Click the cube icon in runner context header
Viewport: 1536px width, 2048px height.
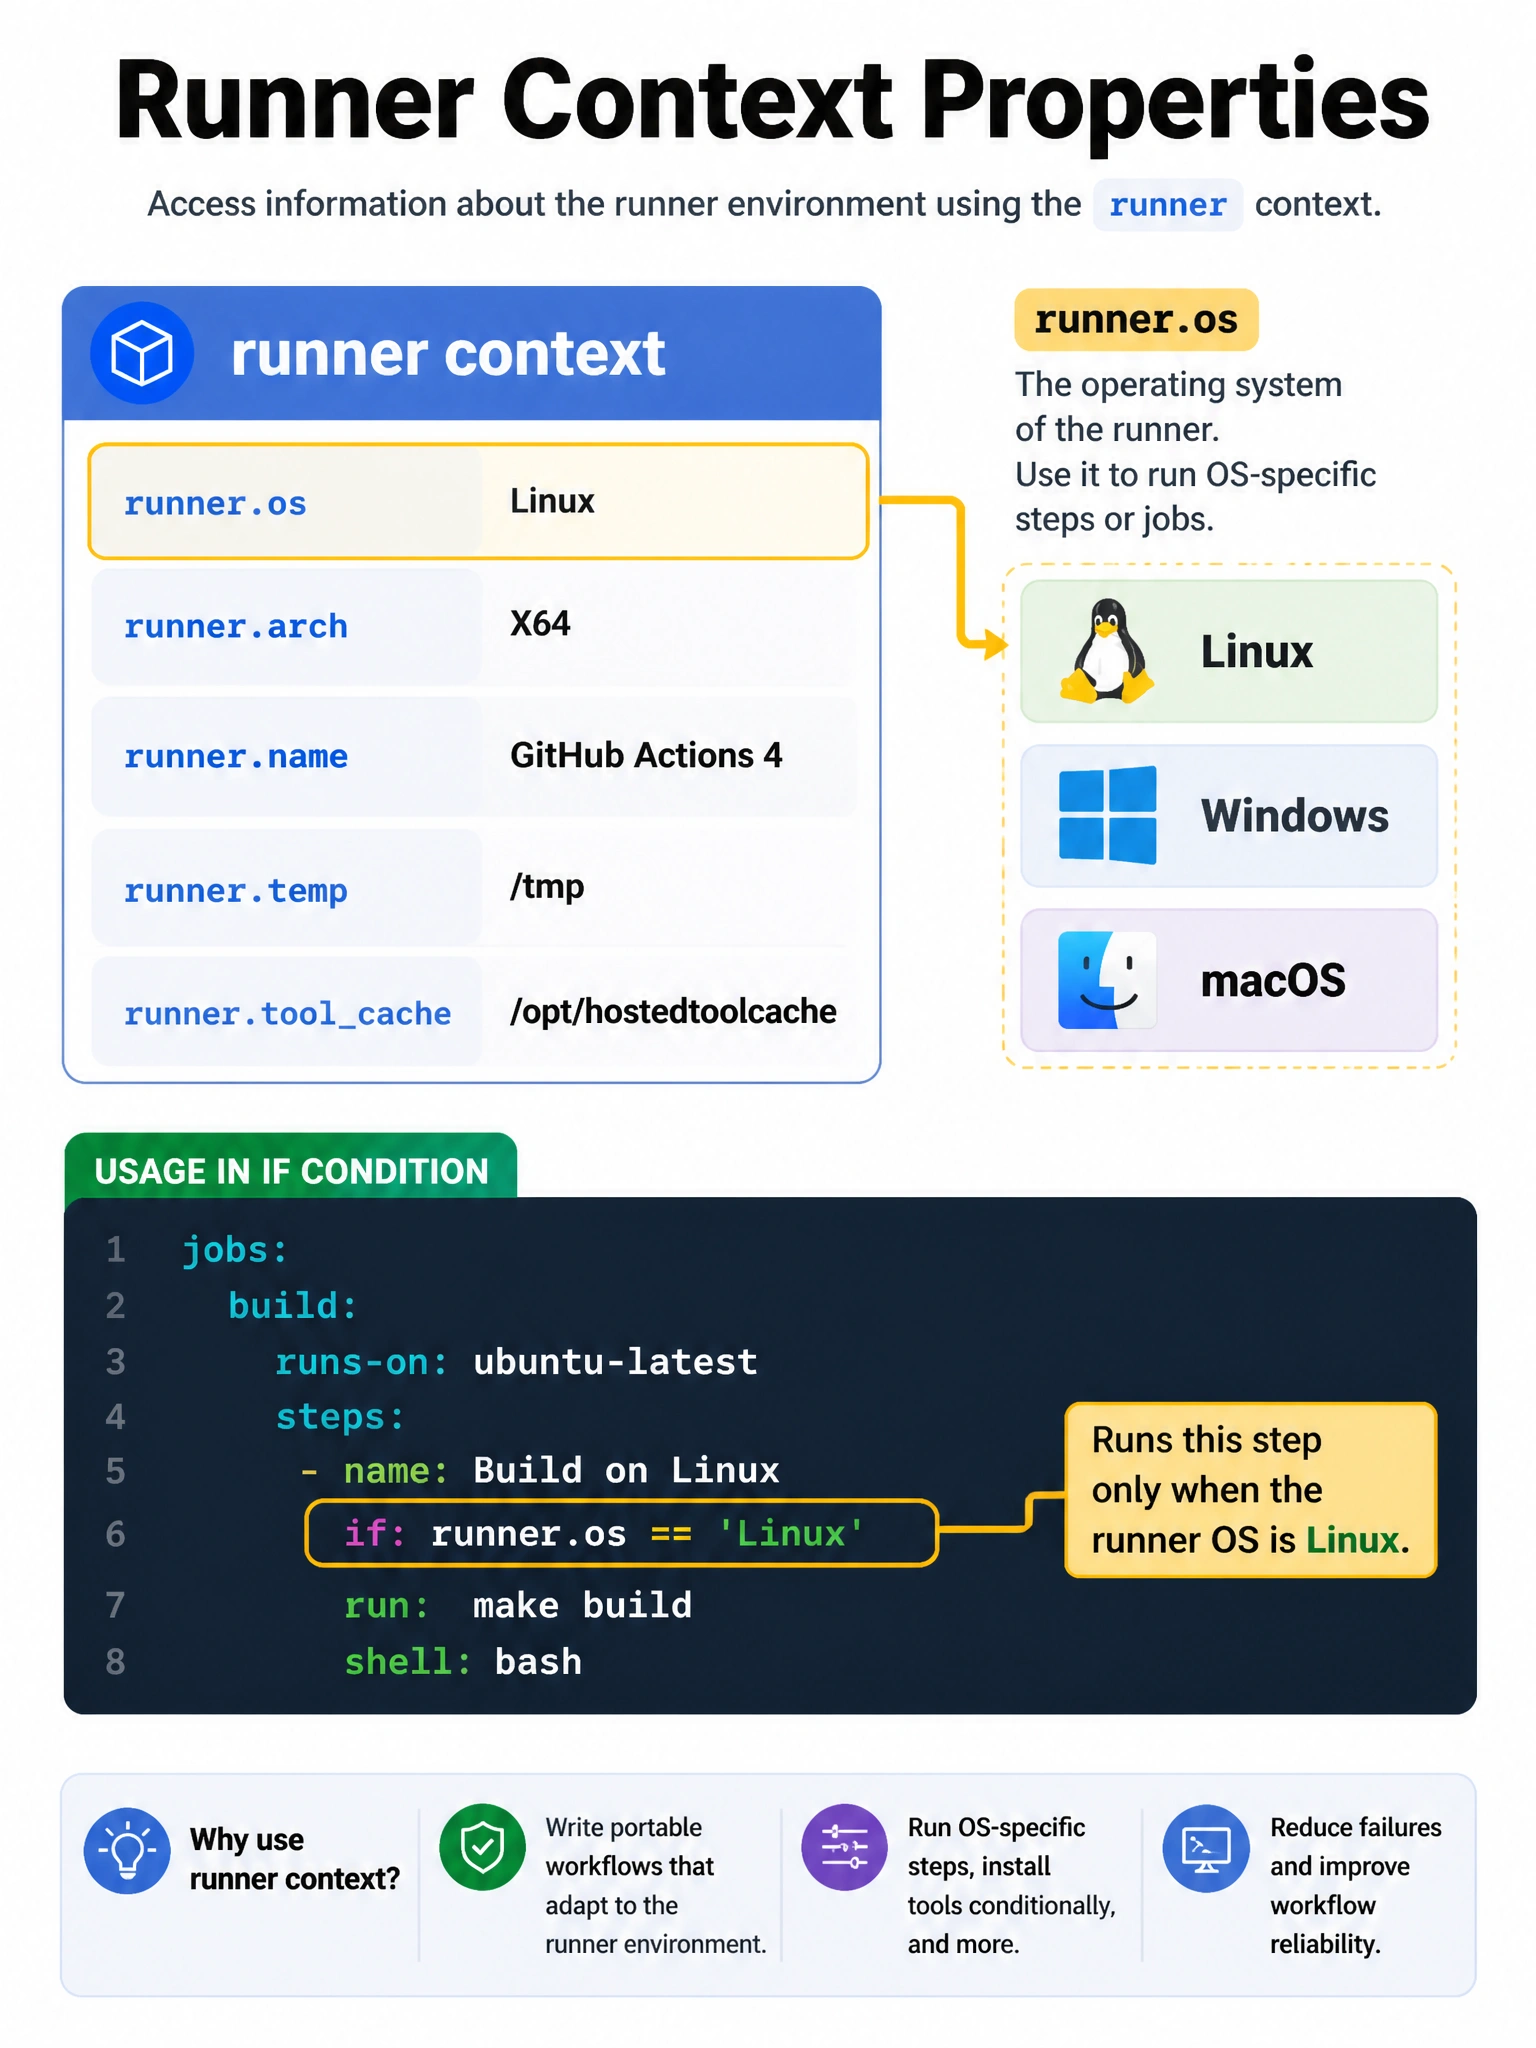click(x=141, y=353)
